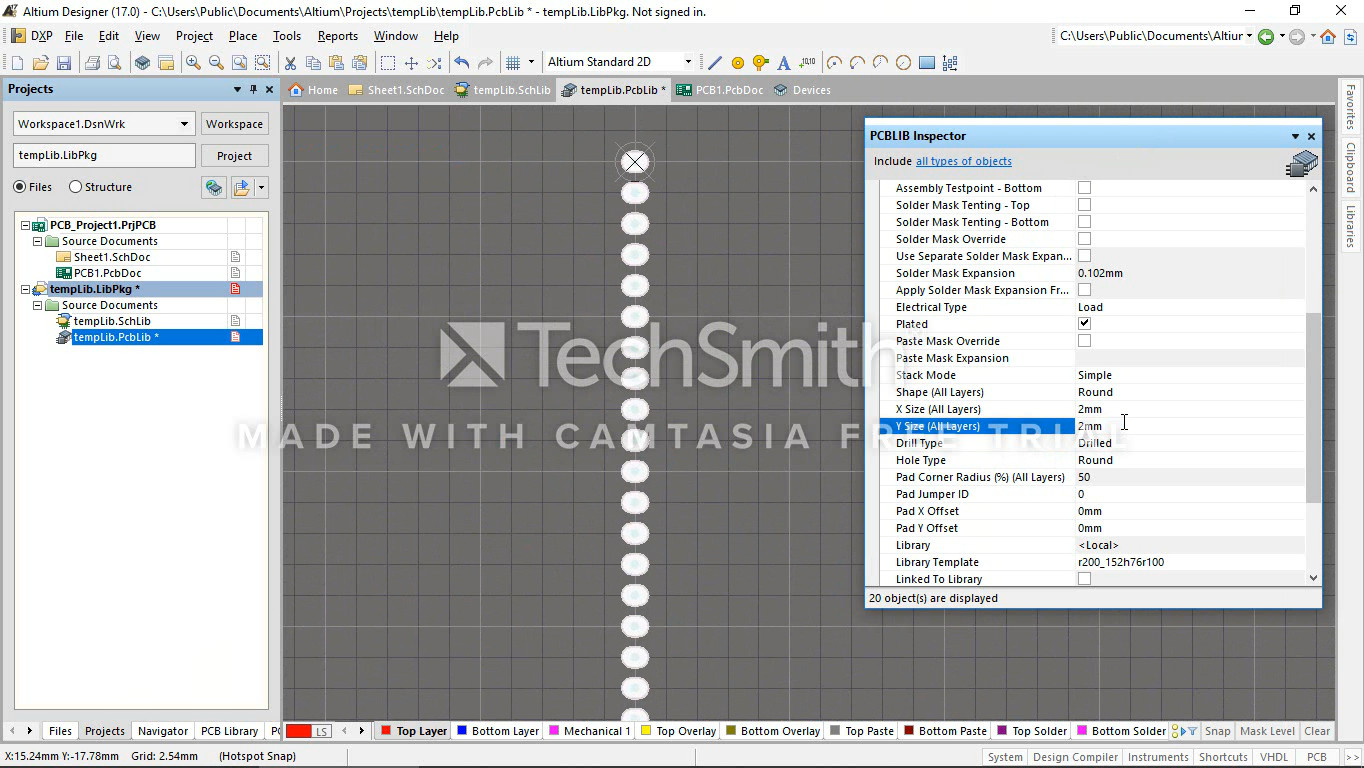Click the 'all types of objects' link
Viewport: 1364px width, 768px height.
point(963,161)
